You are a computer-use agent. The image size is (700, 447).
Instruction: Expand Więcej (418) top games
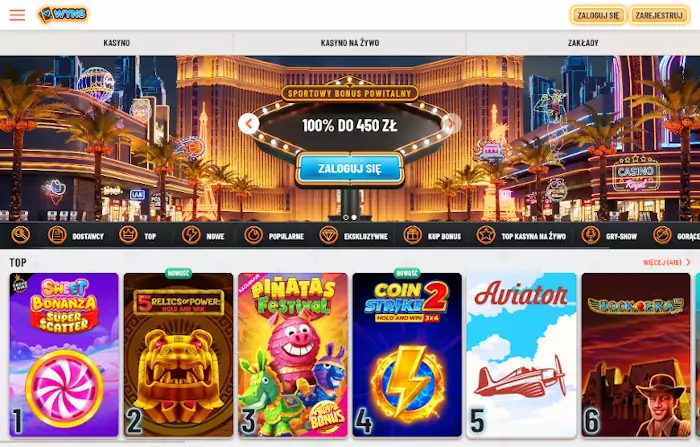pyautogui.click(x=667, y=263)
